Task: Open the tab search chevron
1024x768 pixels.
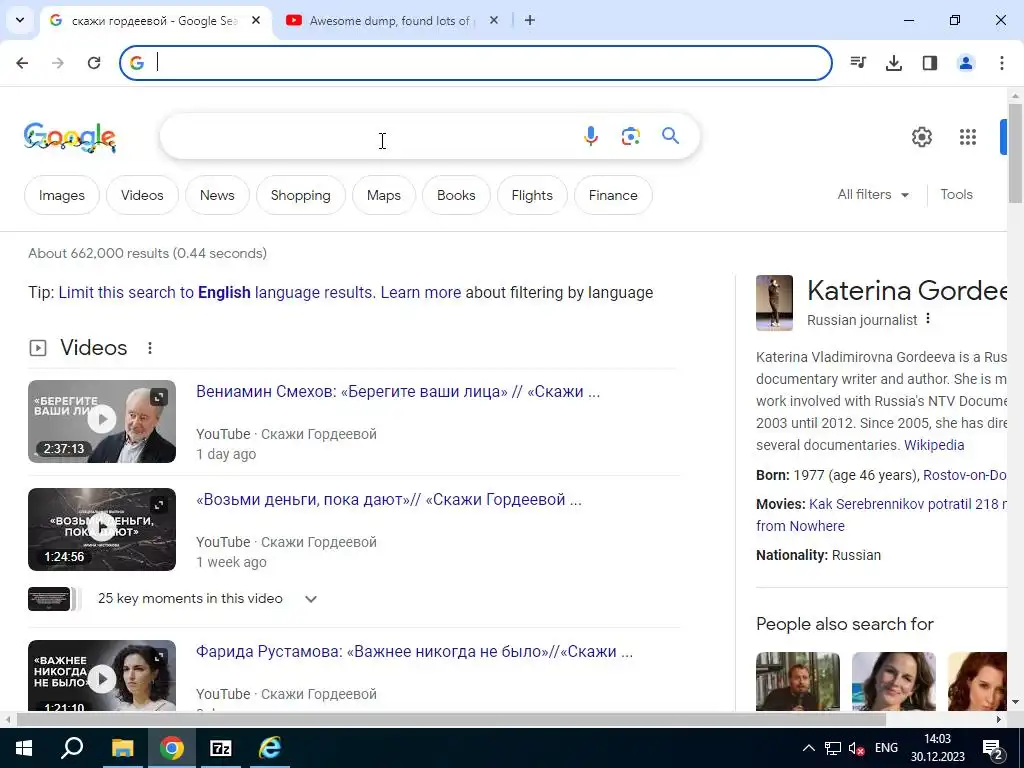Action: pyautogui.click(x=20, y=20)
